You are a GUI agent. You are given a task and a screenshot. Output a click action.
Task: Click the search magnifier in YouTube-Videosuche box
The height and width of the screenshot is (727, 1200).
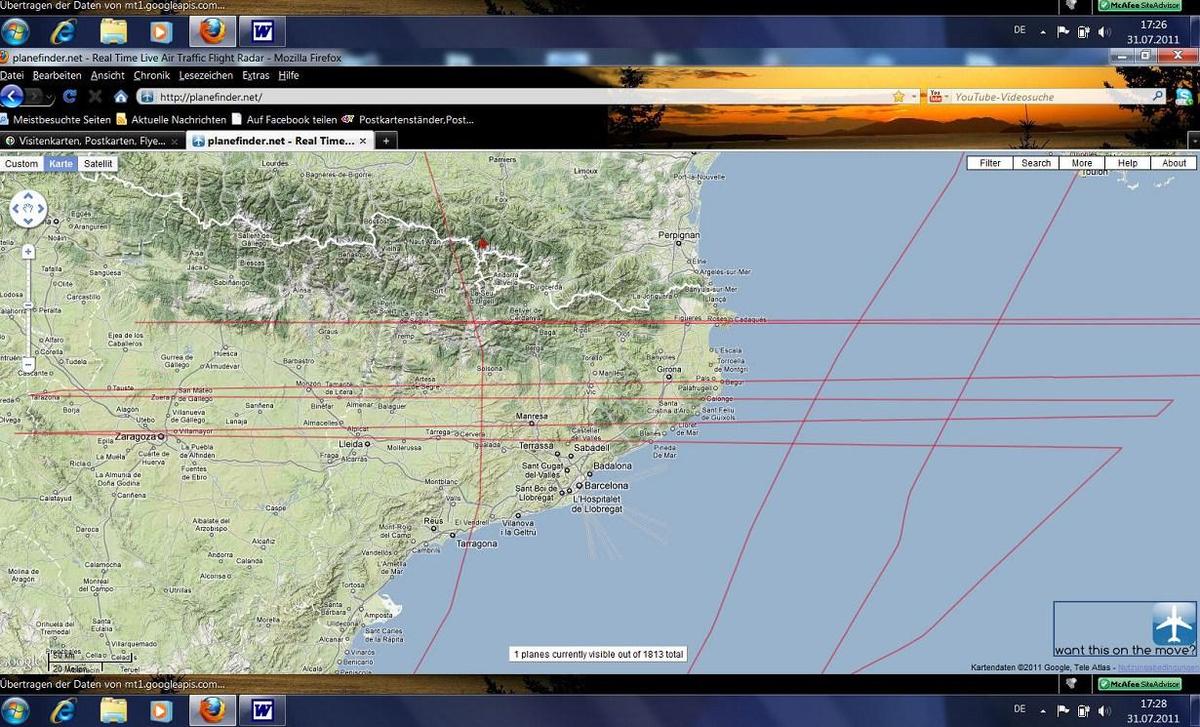(x=1158, y=97)
